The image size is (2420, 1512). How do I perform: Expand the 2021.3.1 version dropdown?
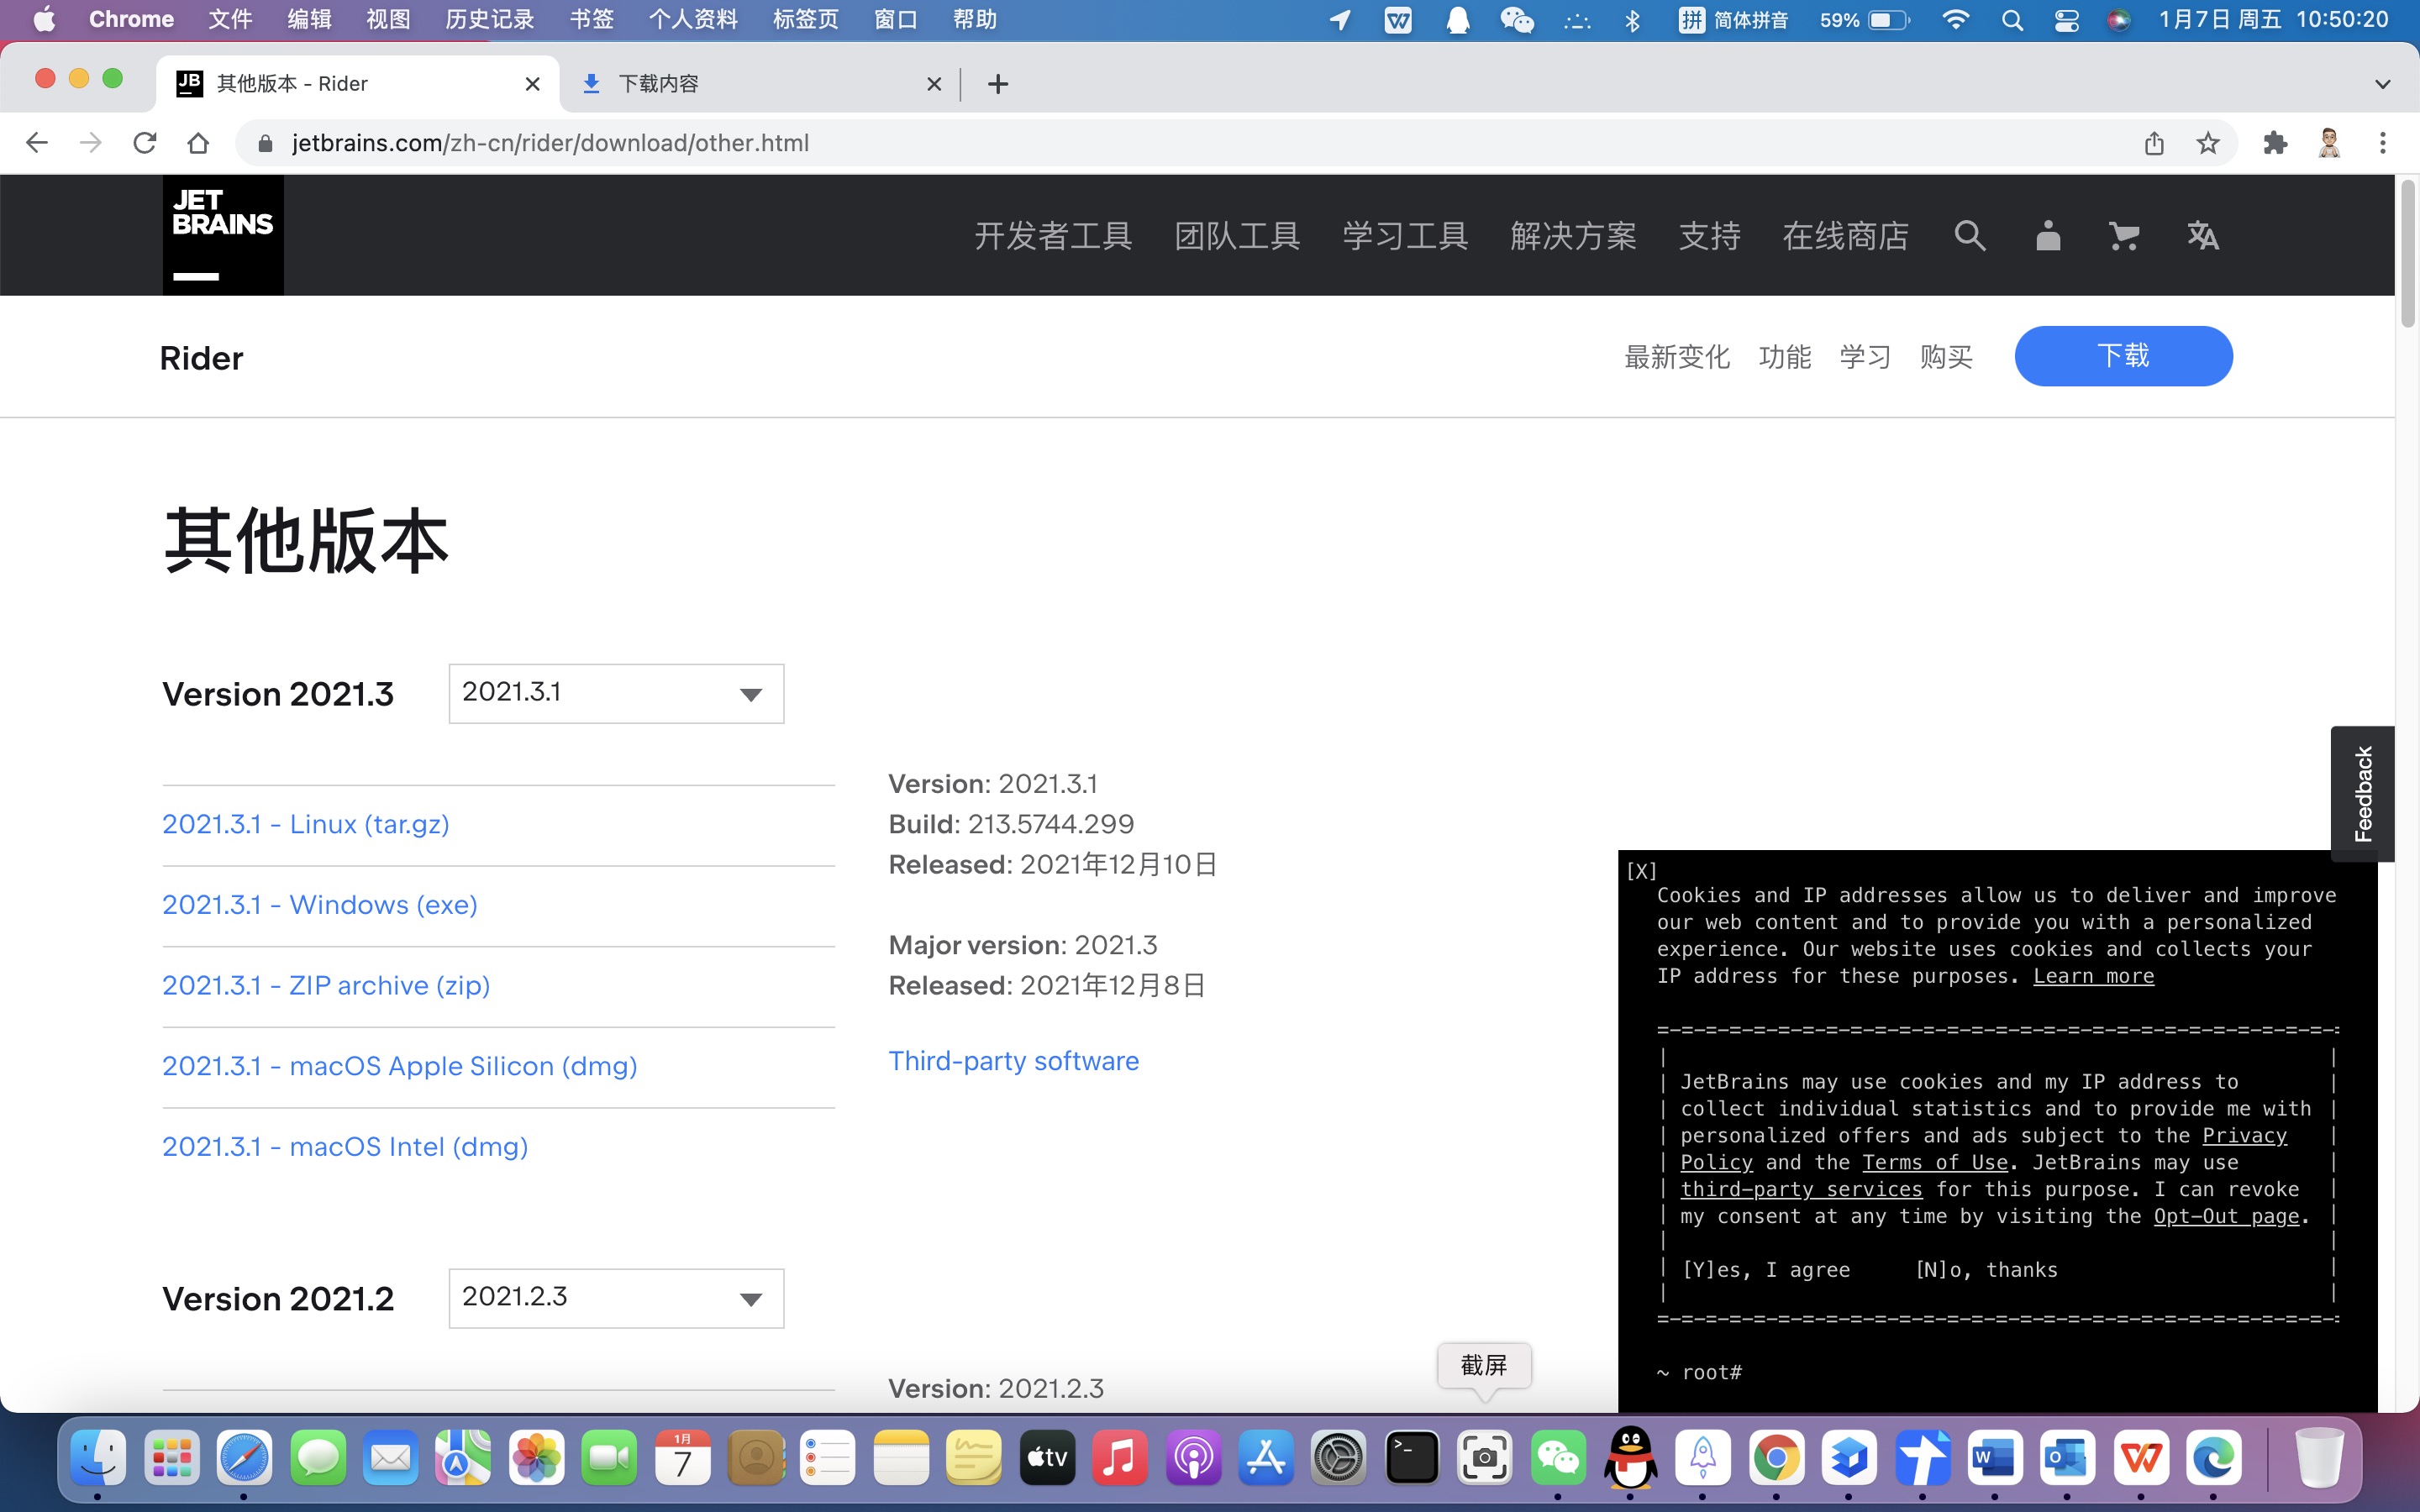[616, 693]
